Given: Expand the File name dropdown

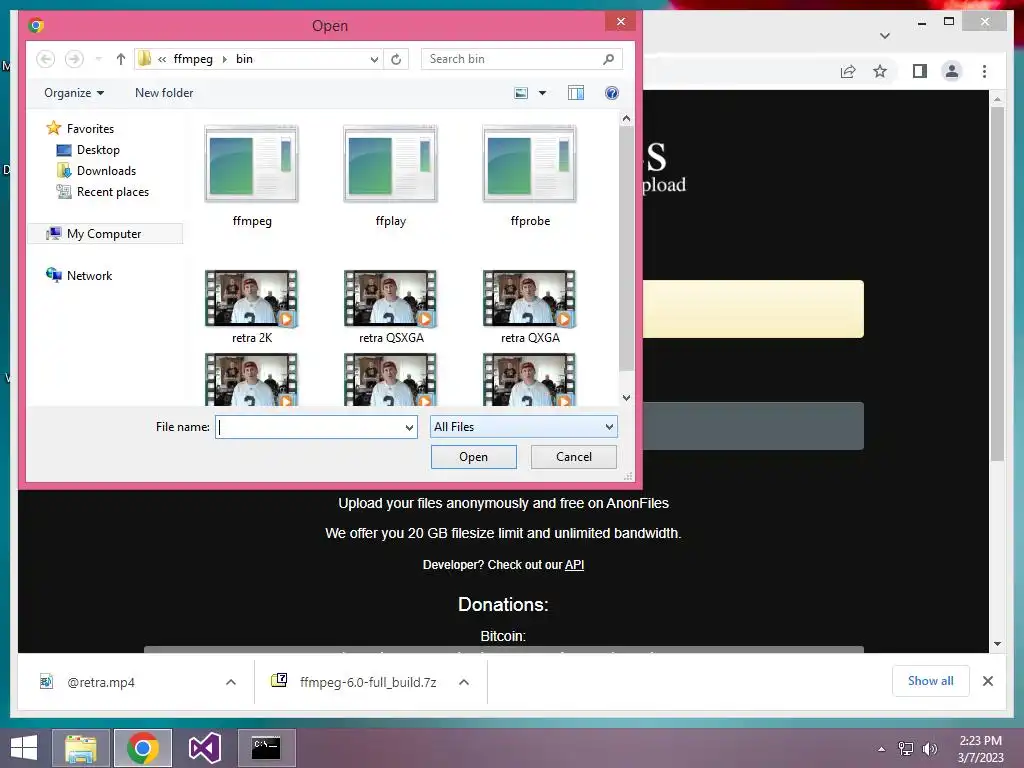Looking at the screenshot, I should (x=409, y=427).
